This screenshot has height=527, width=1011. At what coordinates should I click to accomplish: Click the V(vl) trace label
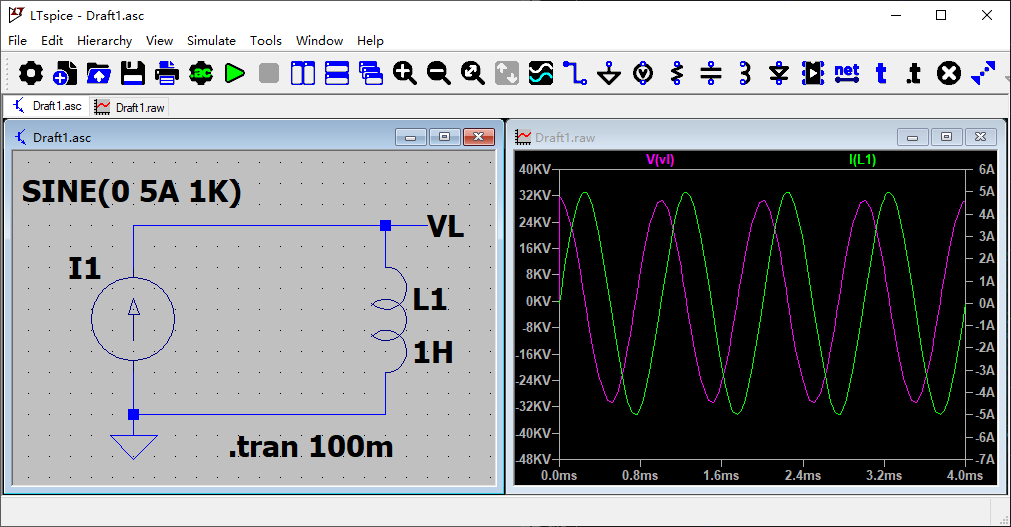(x=660, y=159)
